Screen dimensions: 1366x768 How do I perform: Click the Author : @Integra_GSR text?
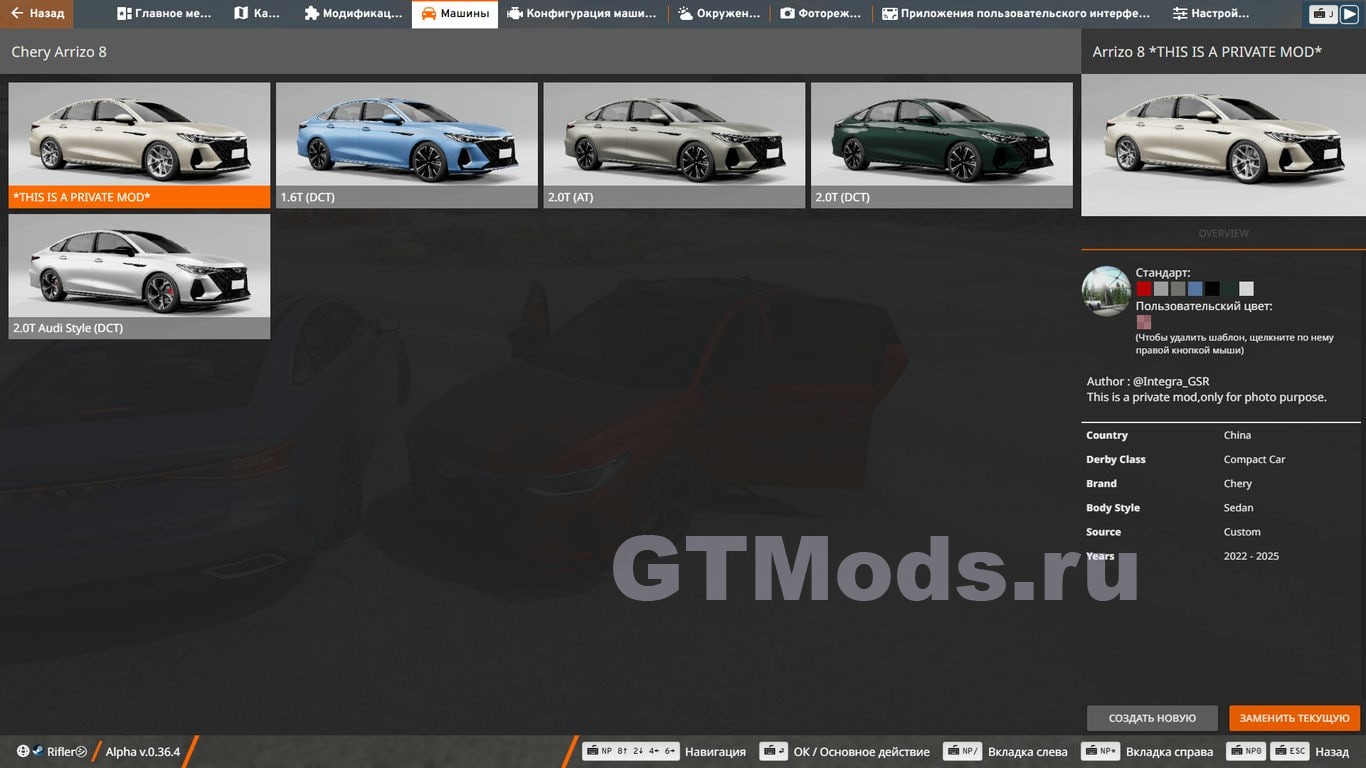1148,381
